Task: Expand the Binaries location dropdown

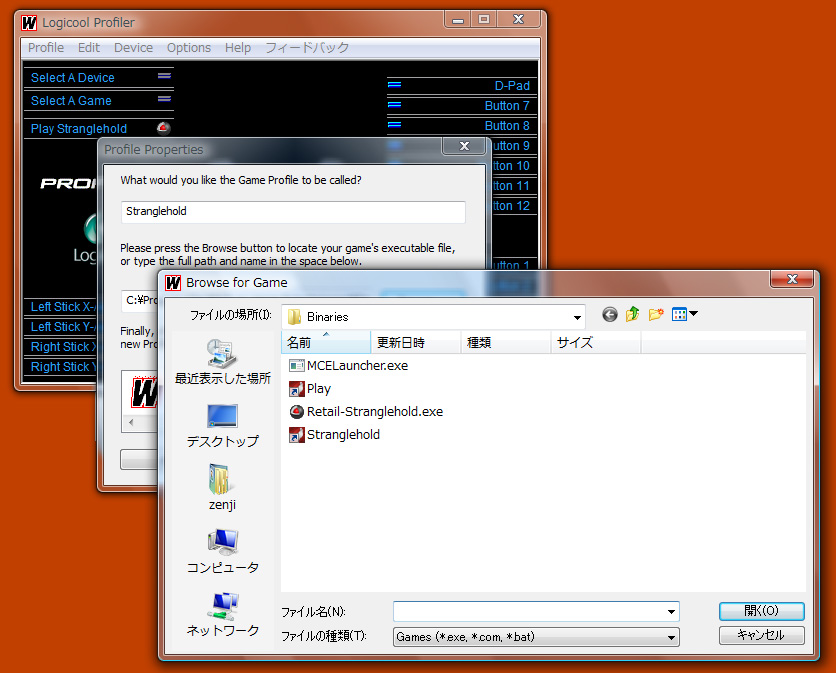Action: click(577, 317)
